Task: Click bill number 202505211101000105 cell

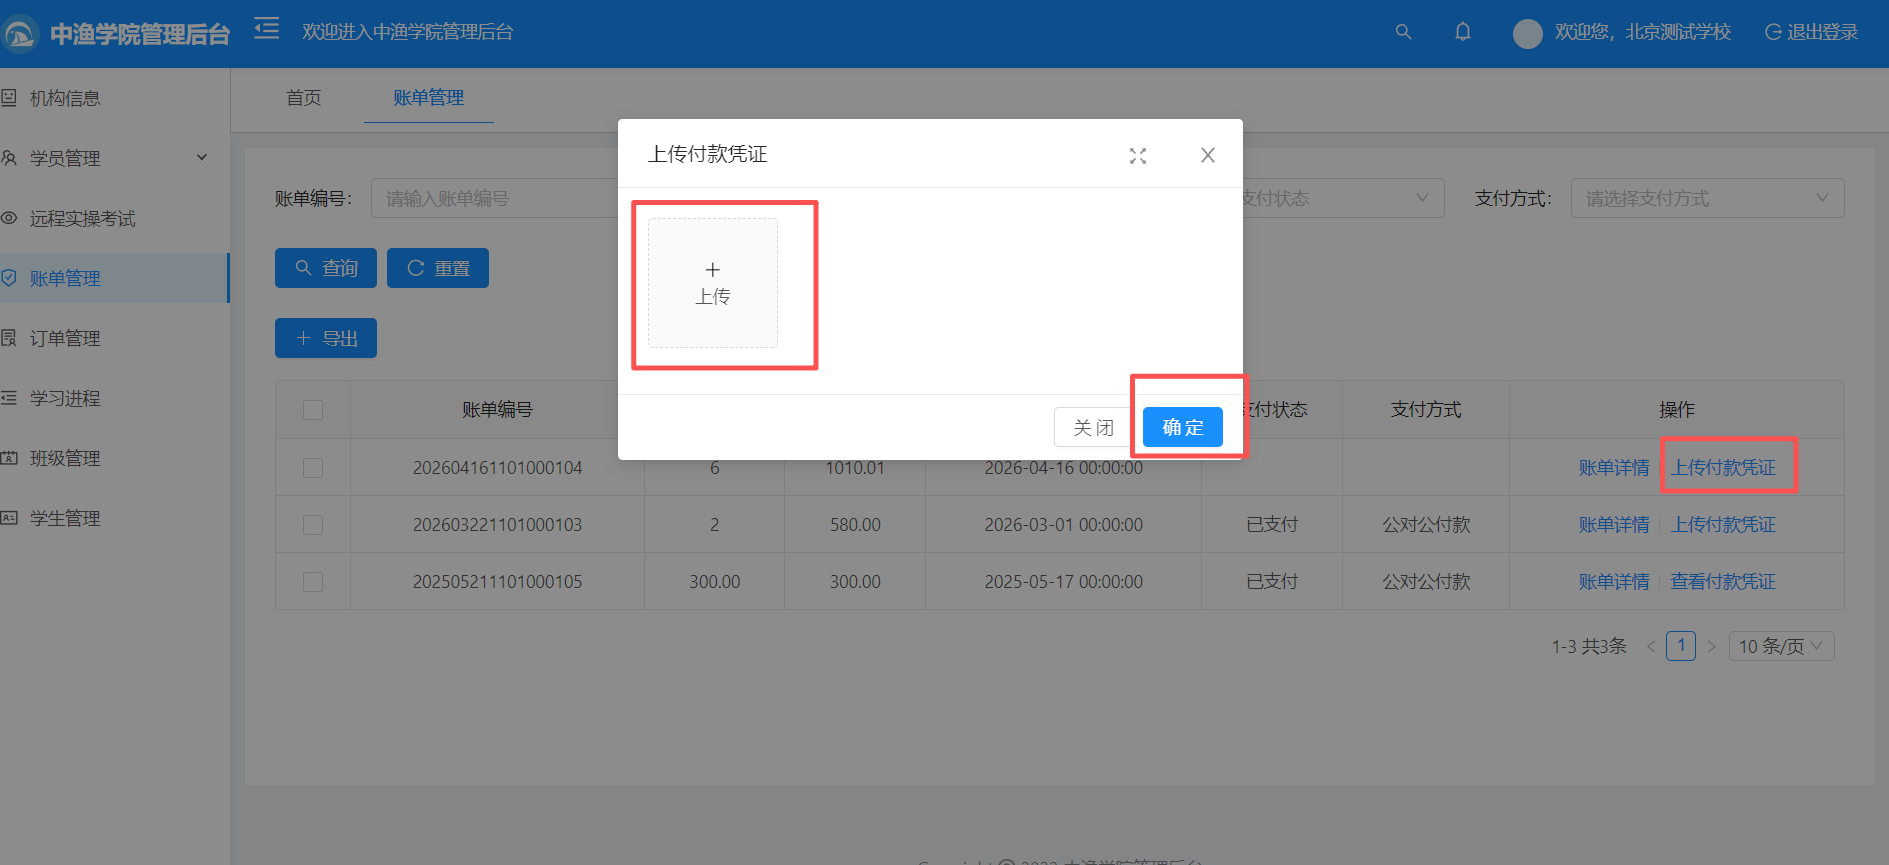Action: [497, 582]
